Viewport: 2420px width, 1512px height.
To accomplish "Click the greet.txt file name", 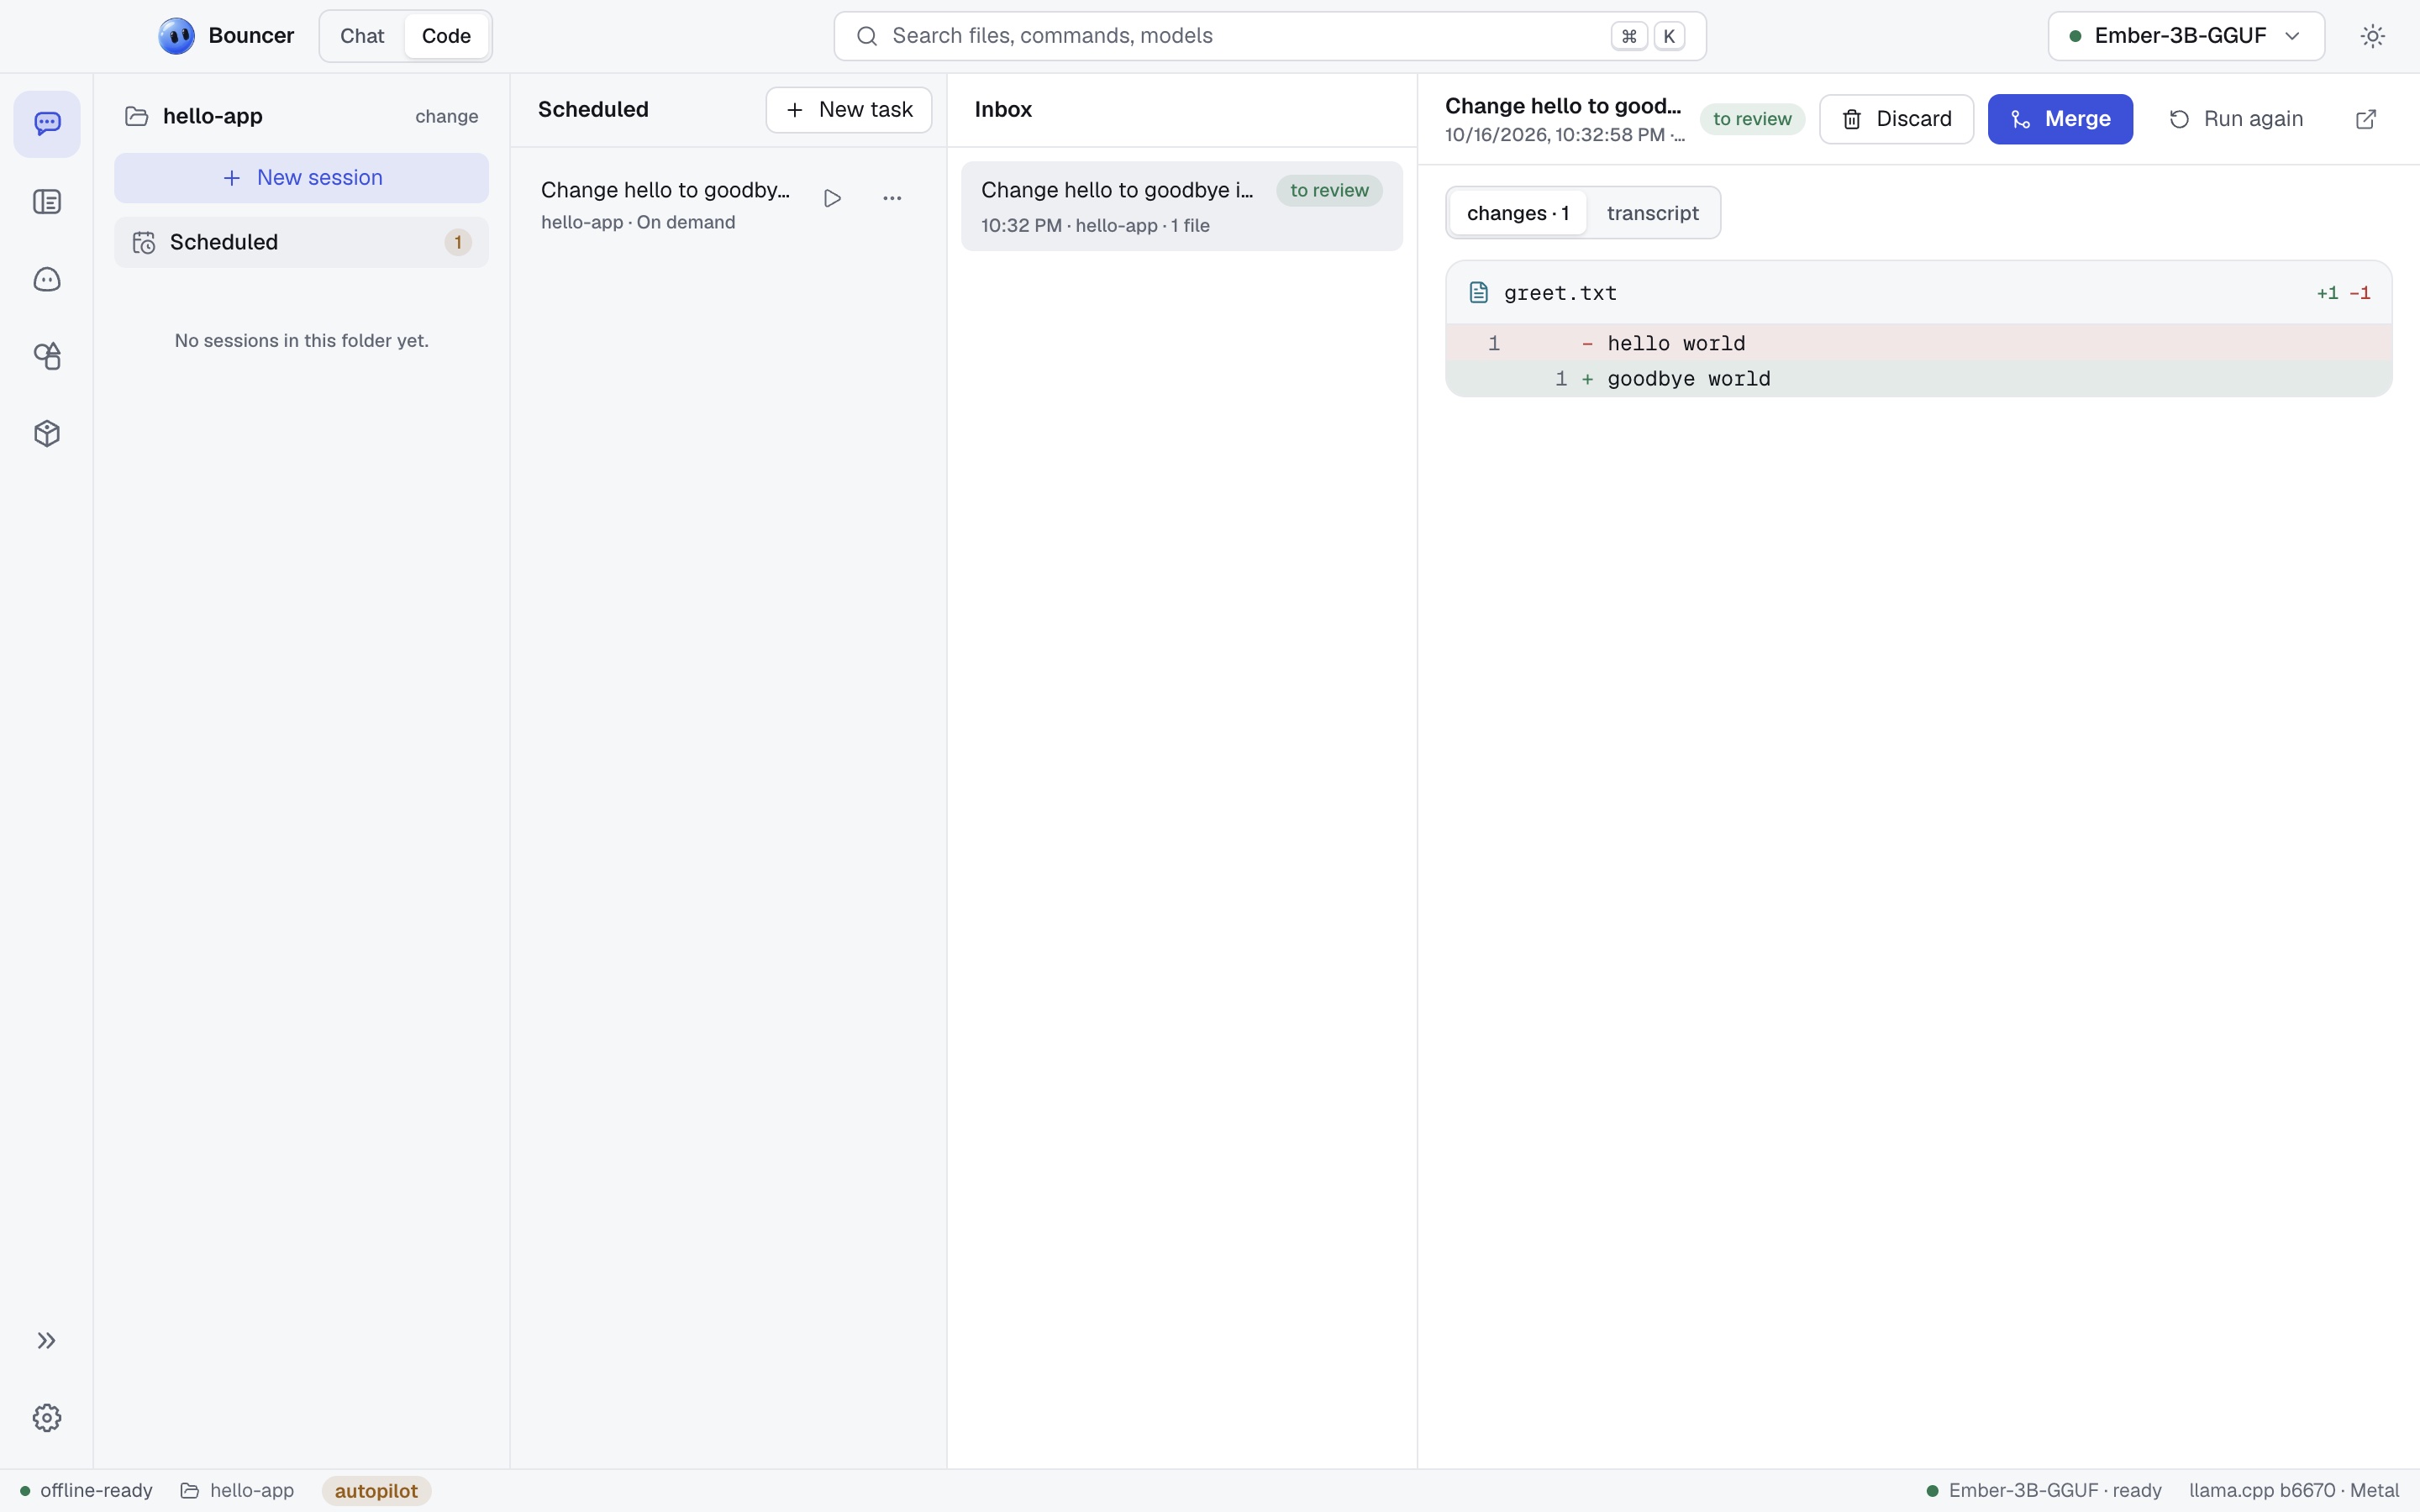I will tap(1560, 293).
